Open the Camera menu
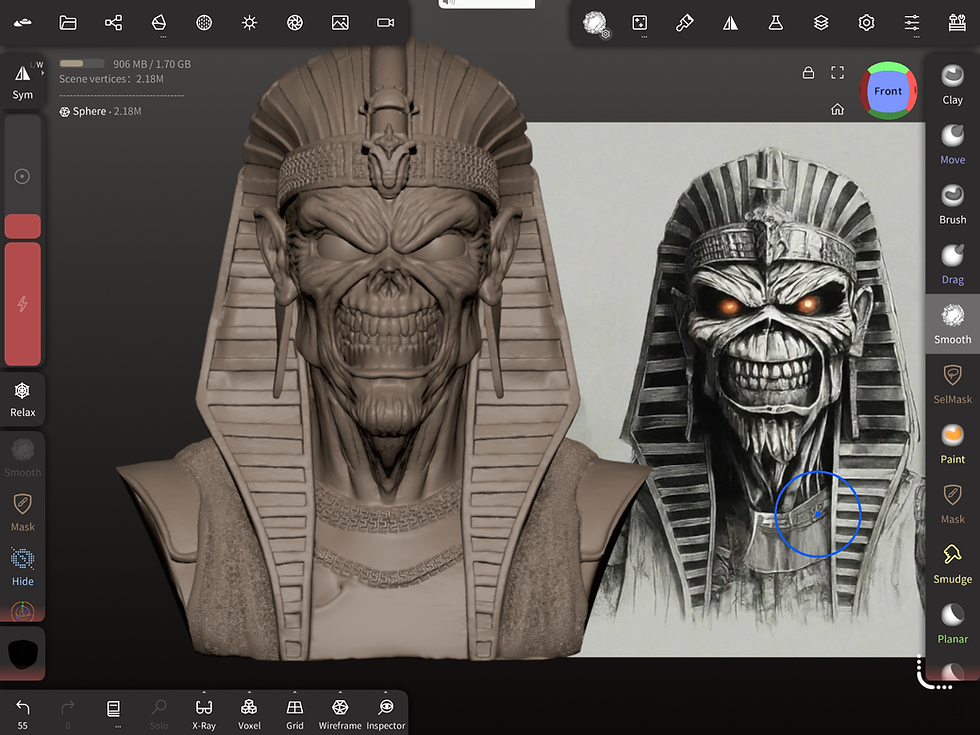The height and width of the screenshot is (735, 980). click(385, 22)
